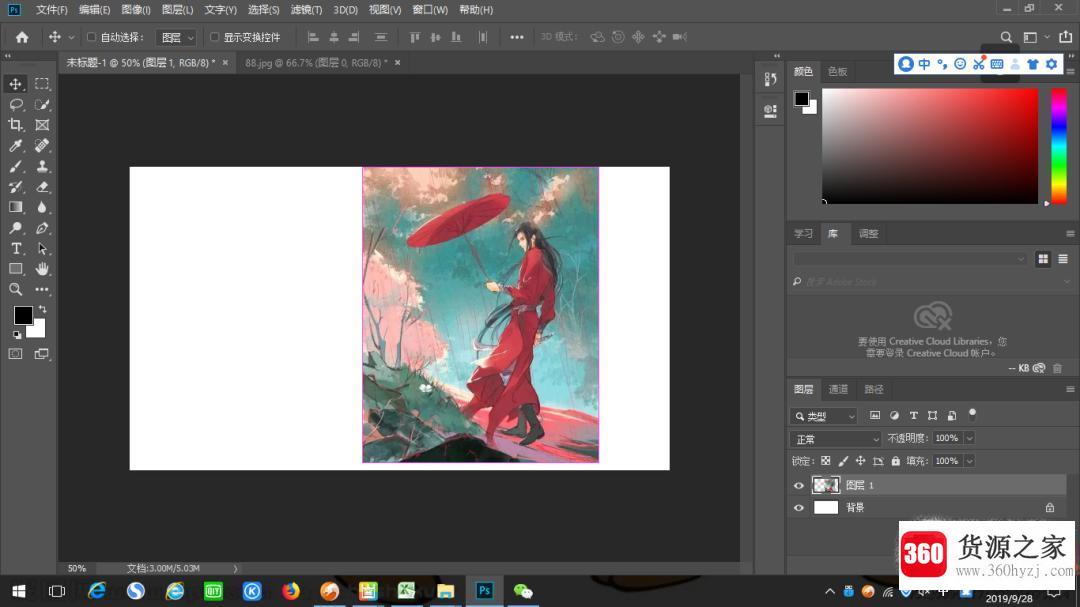
Task: Open the Move tool preset picker arrow
Action: click(x=71, y=37)
